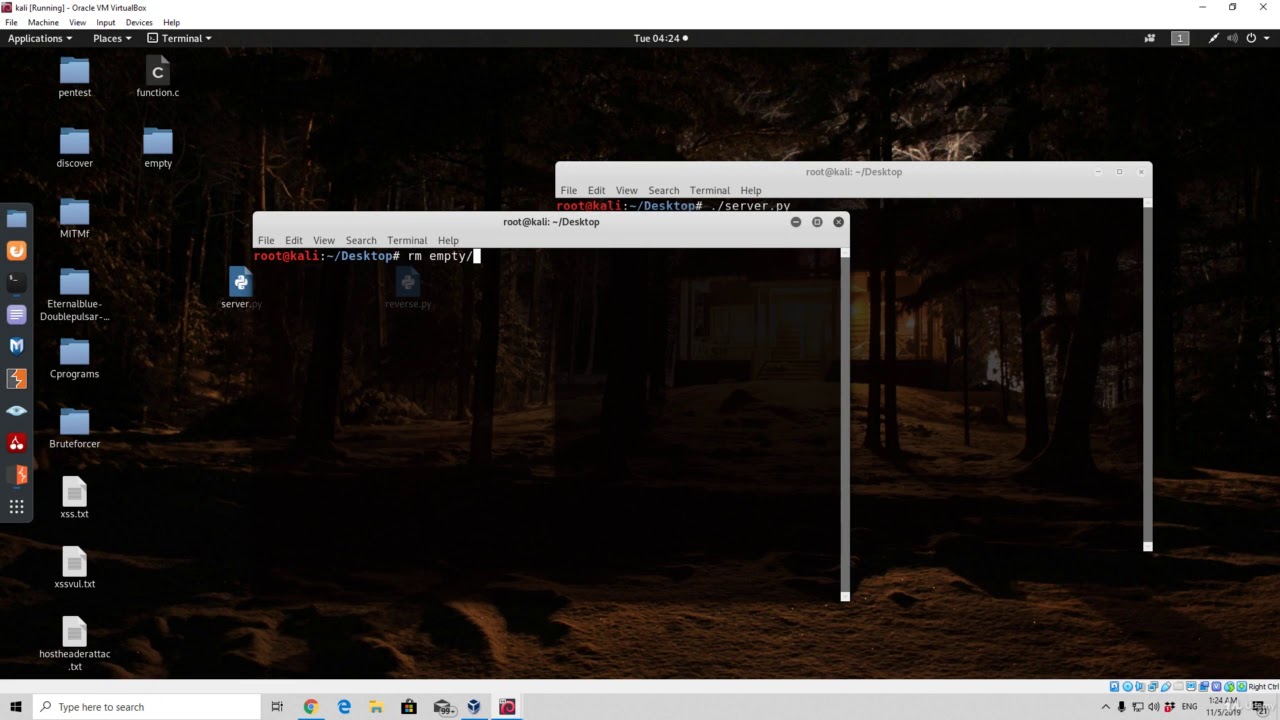1280x720 pixels.
Task: Open the Help menu in the front terminal
Action: pyautogui.click(x=448, y=240)
